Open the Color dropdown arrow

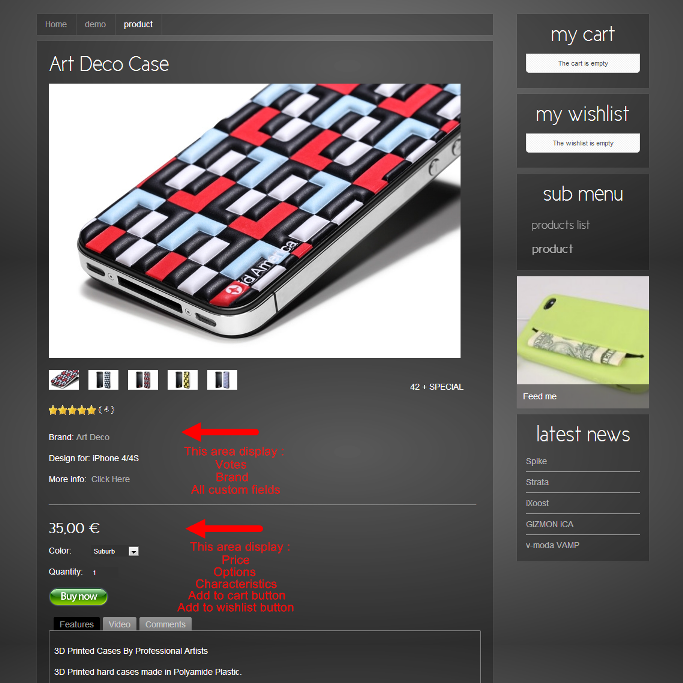click(x=134, y=551)
